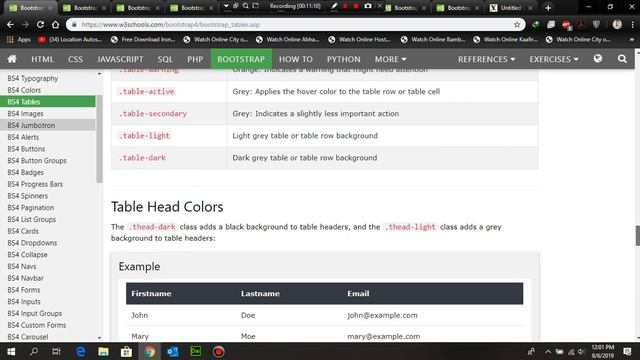Open the Chrome three-dot menu
The width and height of the screenshot is (640, 360).
[632, 24]
